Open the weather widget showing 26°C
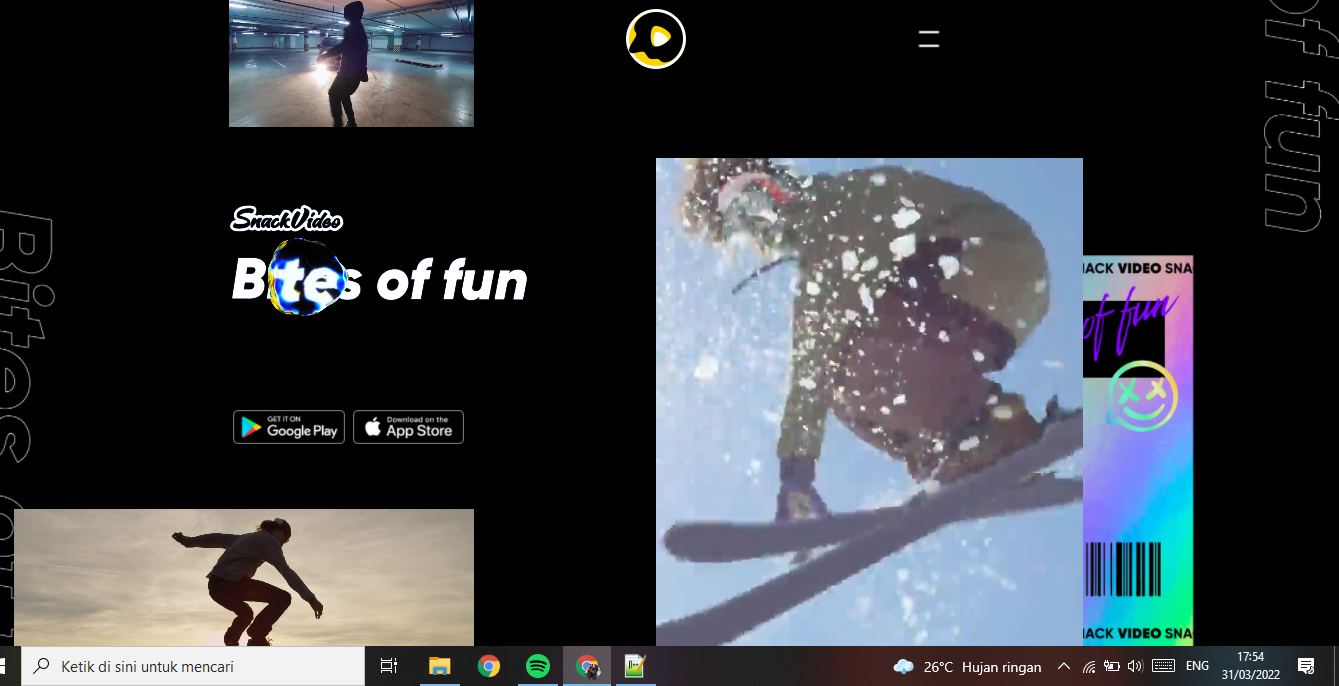 (x=967, y=666)
